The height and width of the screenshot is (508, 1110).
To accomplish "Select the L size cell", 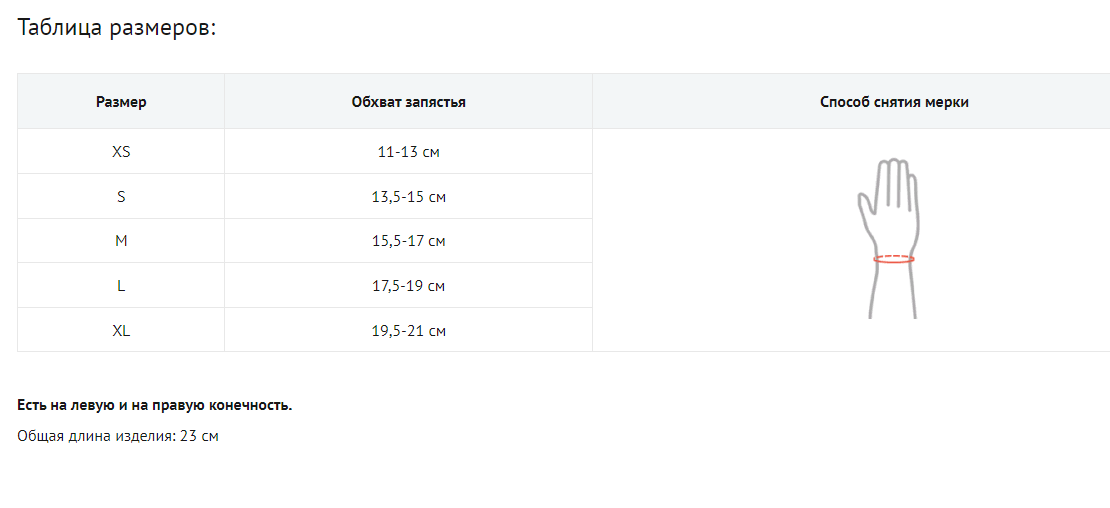I will pyautogui.click(x=121, y=286).
